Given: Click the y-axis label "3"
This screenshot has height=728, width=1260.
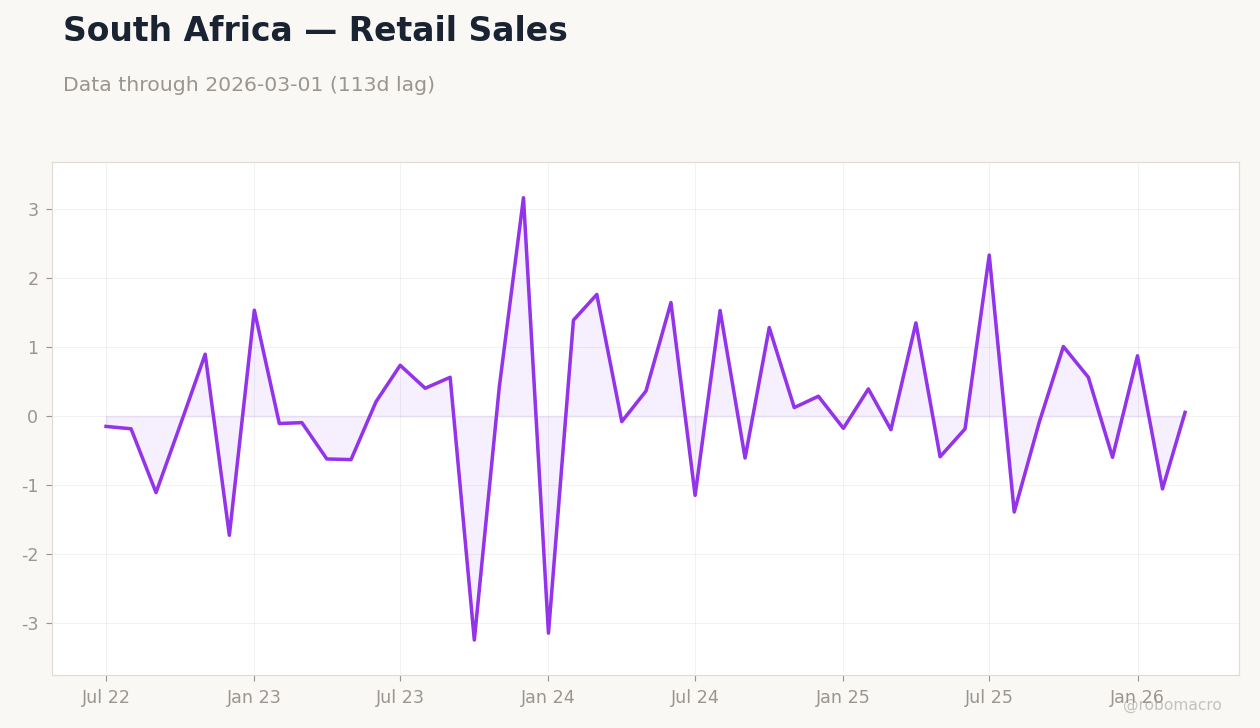Looking at the screenshot, I should (x=33, y=210).
